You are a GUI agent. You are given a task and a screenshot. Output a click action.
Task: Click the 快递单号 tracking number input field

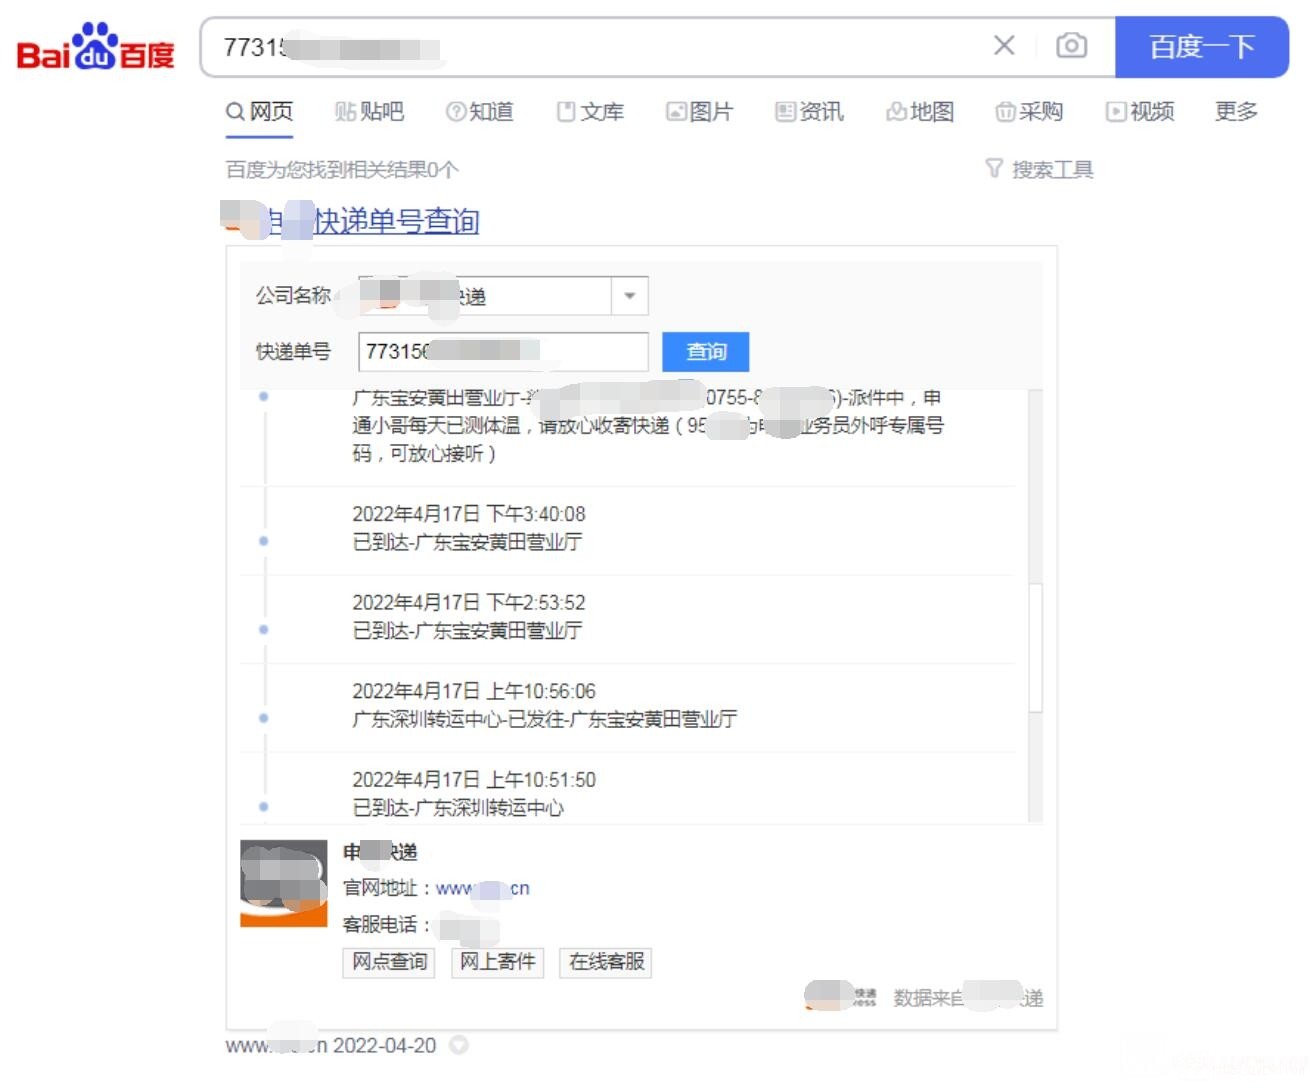coord(502,352)
